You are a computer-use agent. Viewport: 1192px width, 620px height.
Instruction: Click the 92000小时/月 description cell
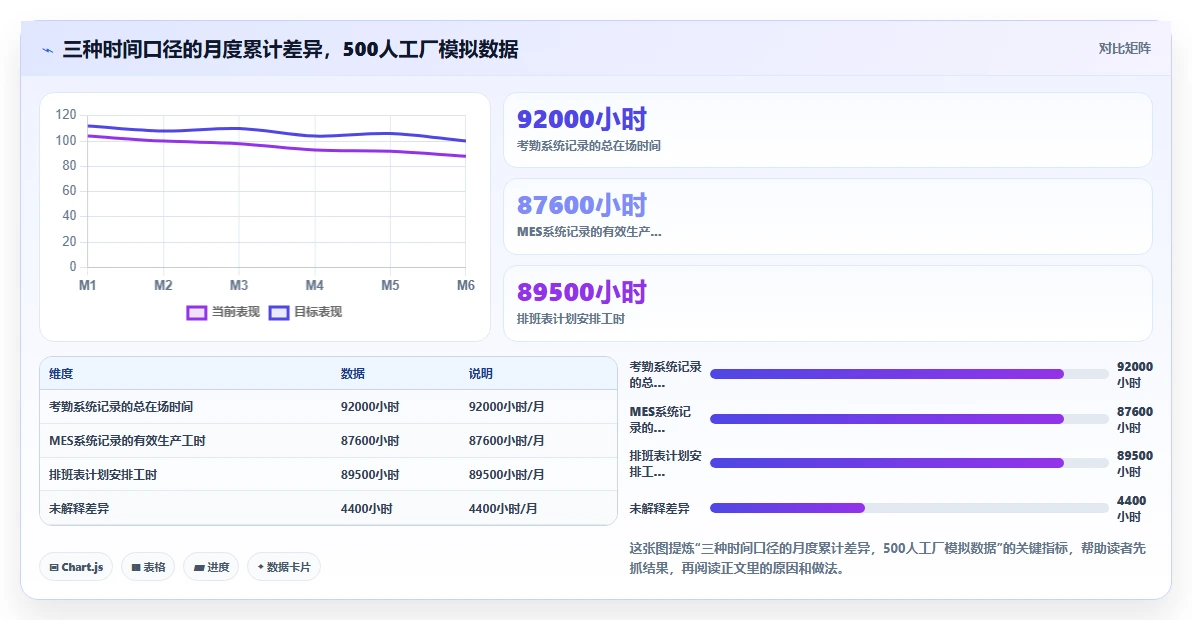506,406
